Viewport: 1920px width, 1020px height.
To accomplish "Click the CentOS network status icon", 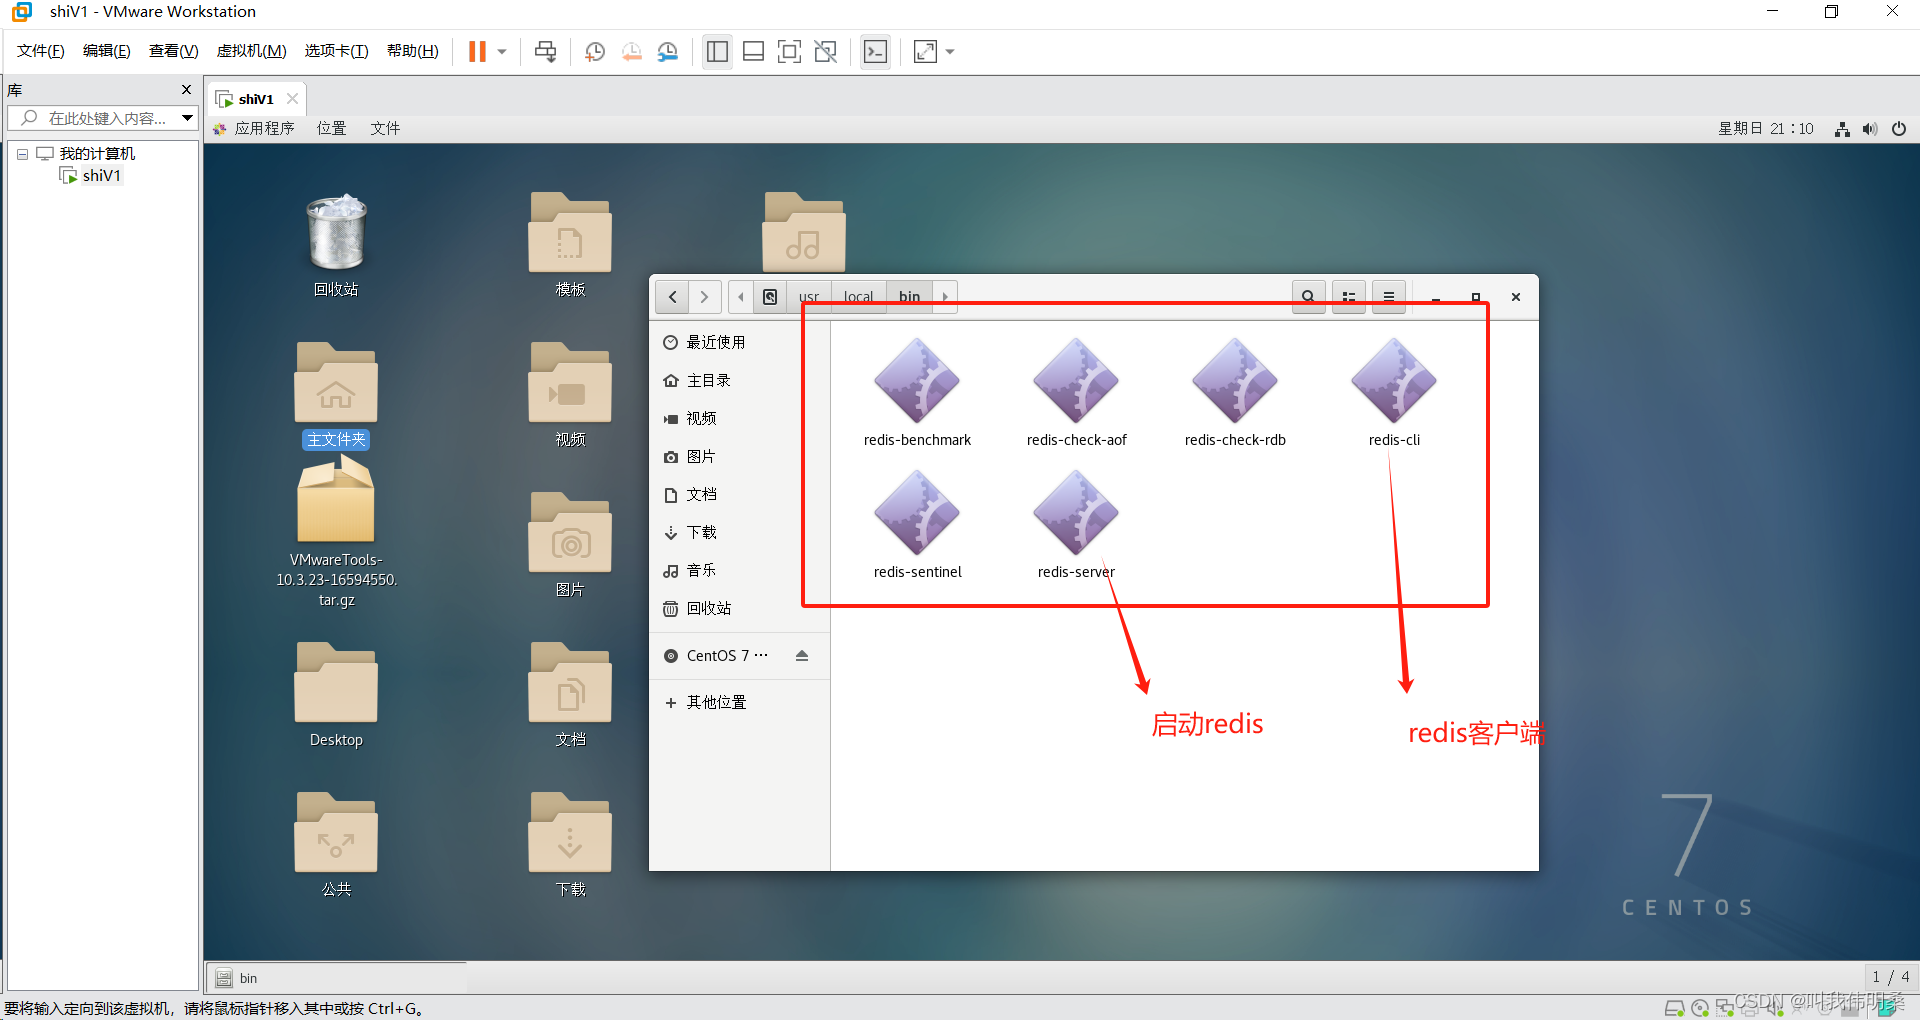I will pyautogui.click(x=1842, y=129).
